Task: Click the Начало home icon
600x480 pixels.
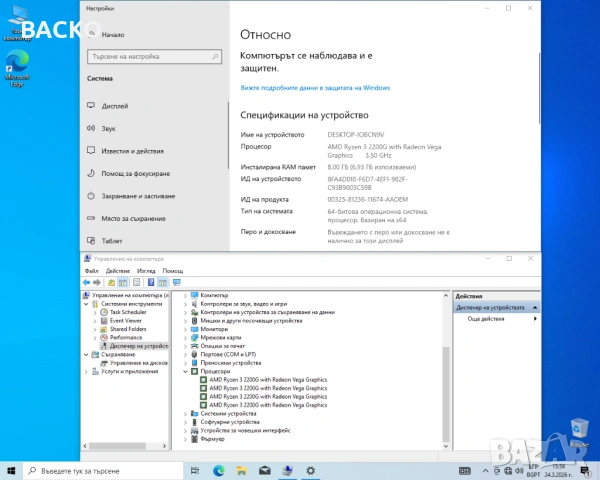Action: coord(93,33)
